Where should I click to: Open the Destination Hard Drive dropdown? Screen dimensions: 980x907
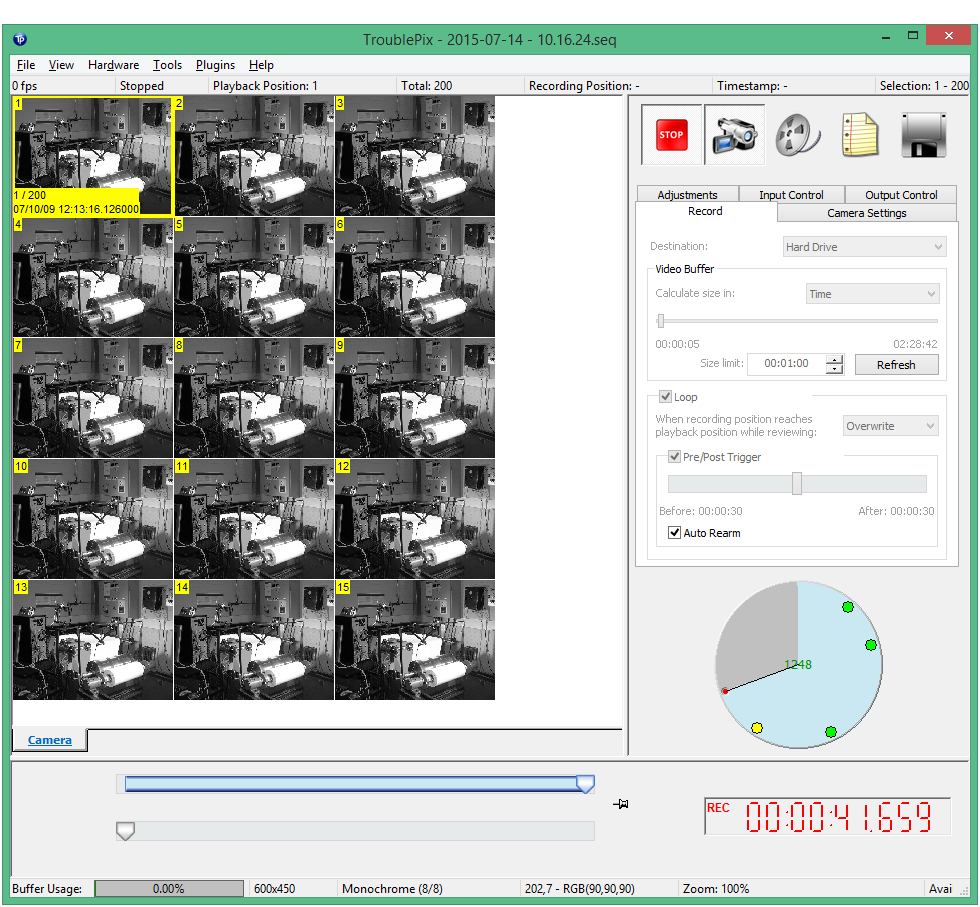[864, 247]
